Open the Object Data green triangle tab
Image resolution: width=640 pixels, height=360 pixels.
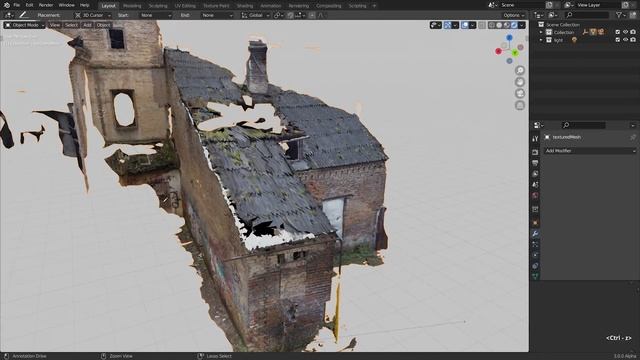click(535, 276)
